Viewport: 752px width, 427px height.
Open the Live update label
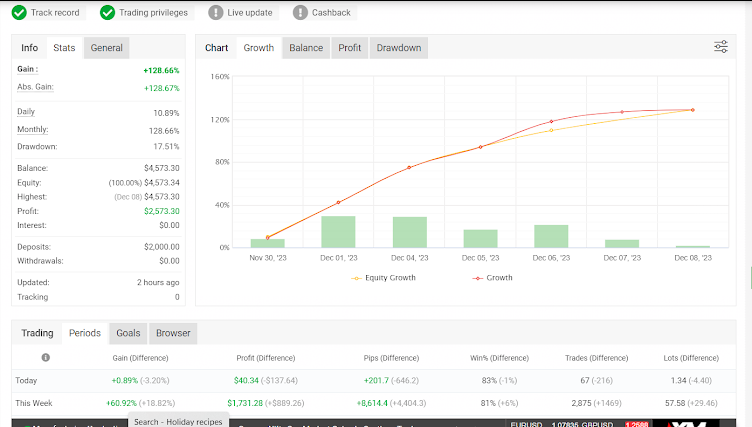[250, 12]
